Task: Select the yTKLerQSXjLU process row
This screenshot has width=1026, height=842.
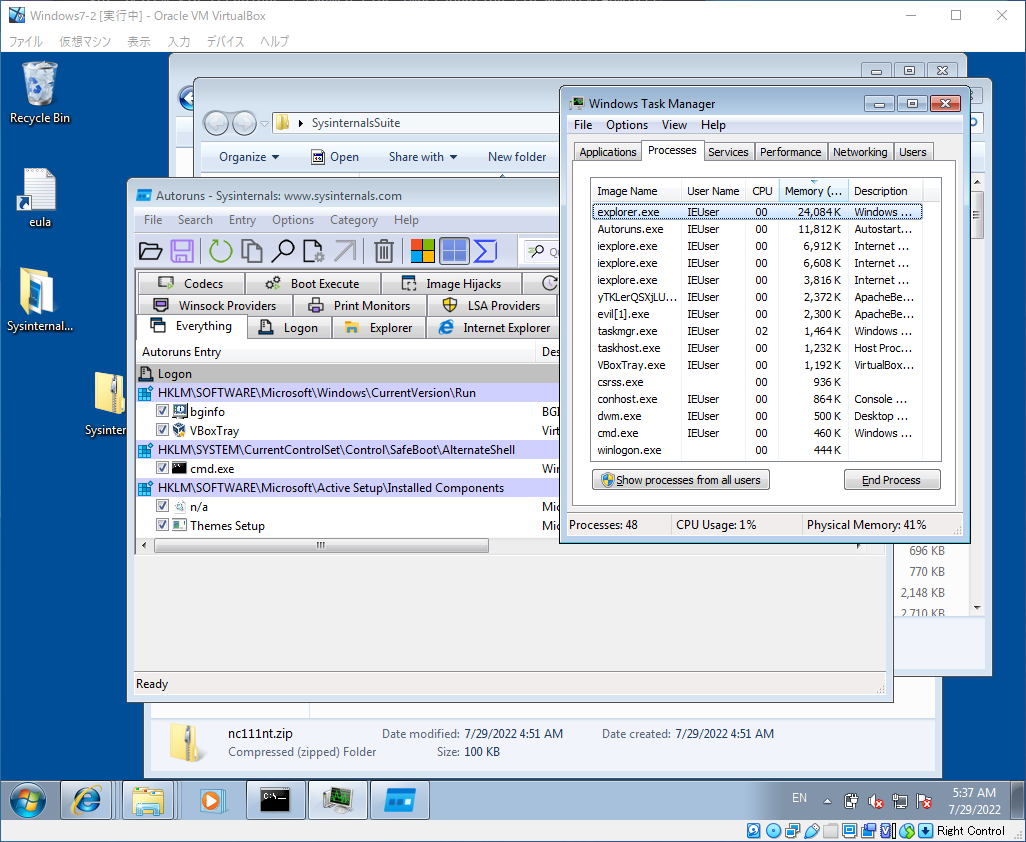Action: [x=756, y=297]
